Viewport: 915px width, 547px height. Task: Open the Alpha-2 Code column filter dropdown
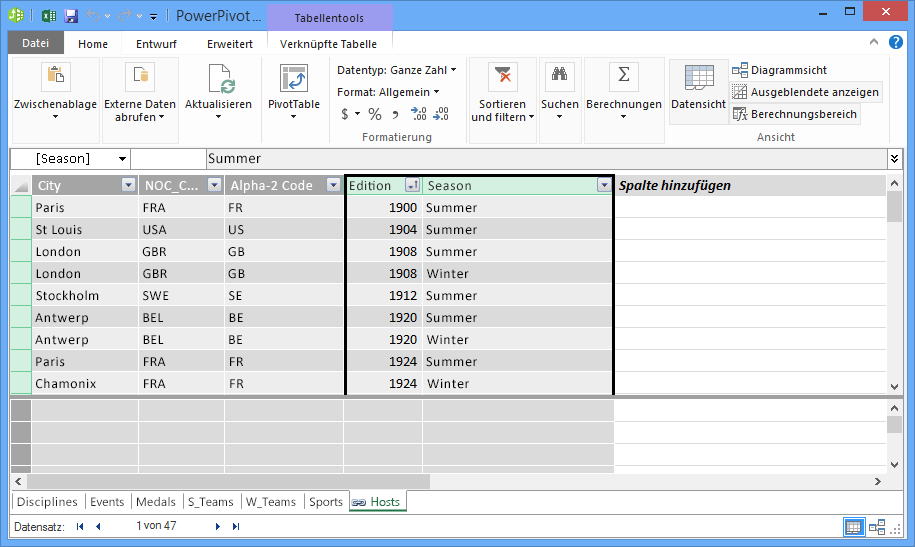[x=333, y=186]
